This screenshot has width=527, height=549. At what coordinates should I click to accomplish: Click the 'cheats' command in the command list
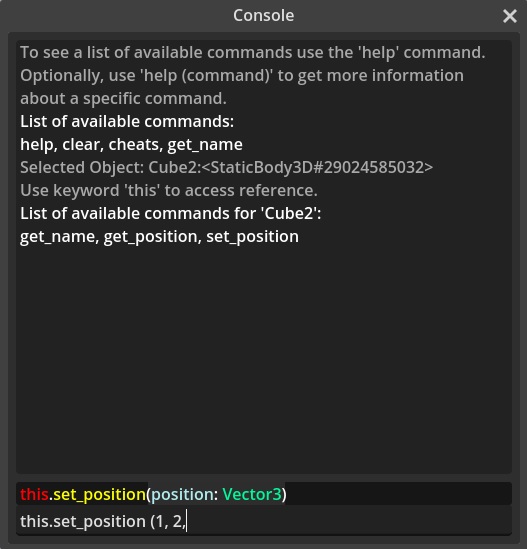(136, 144)
